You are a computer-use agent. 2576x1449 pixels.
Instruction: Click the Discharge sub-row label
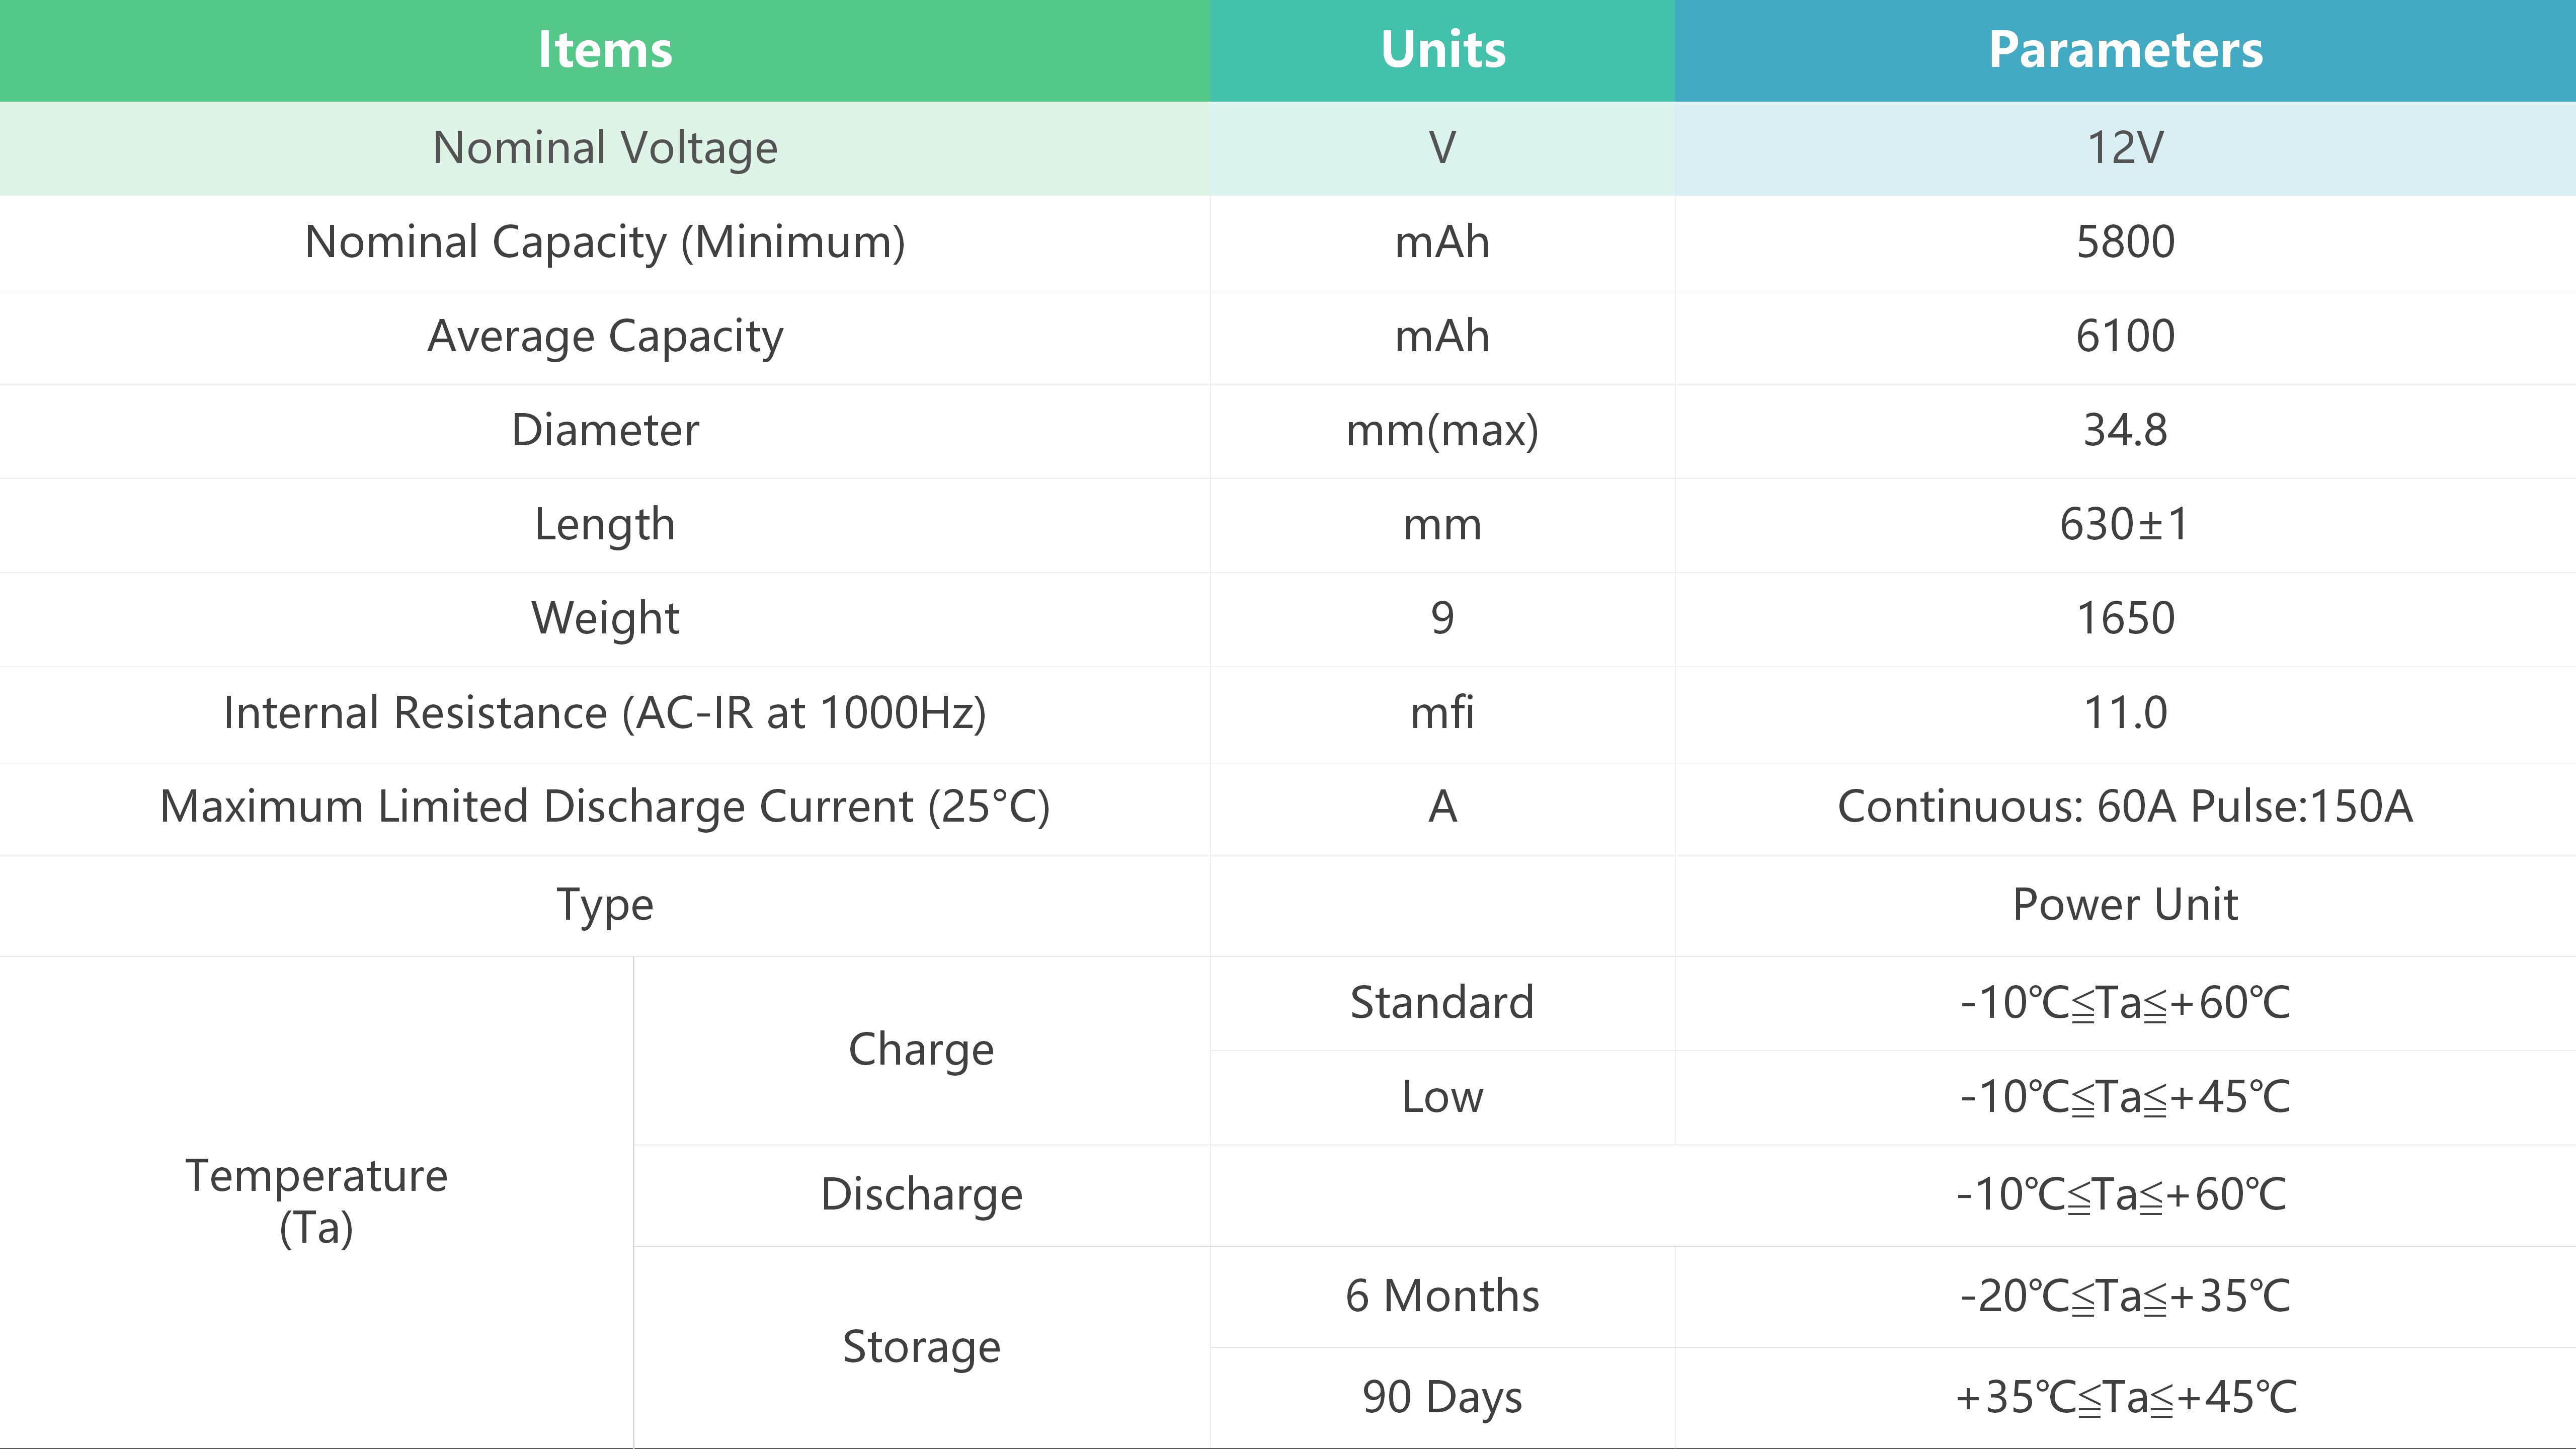click(x=921, y=1195)
